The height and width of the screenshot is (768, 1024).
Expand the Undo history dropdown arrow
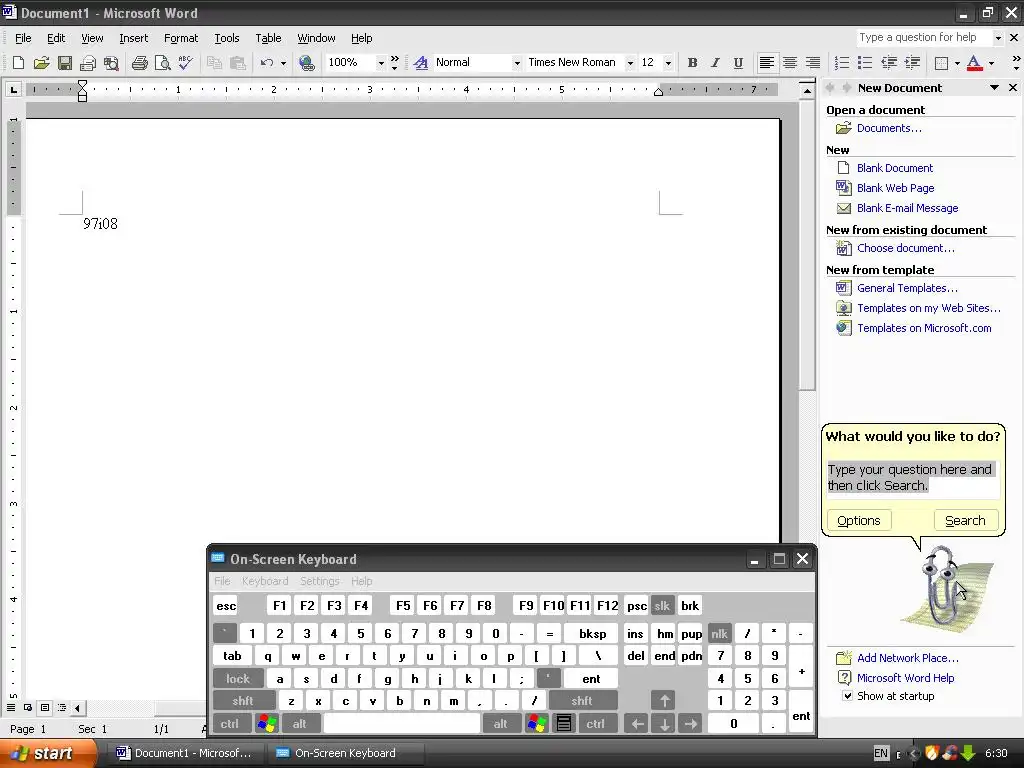coord(283,63)
